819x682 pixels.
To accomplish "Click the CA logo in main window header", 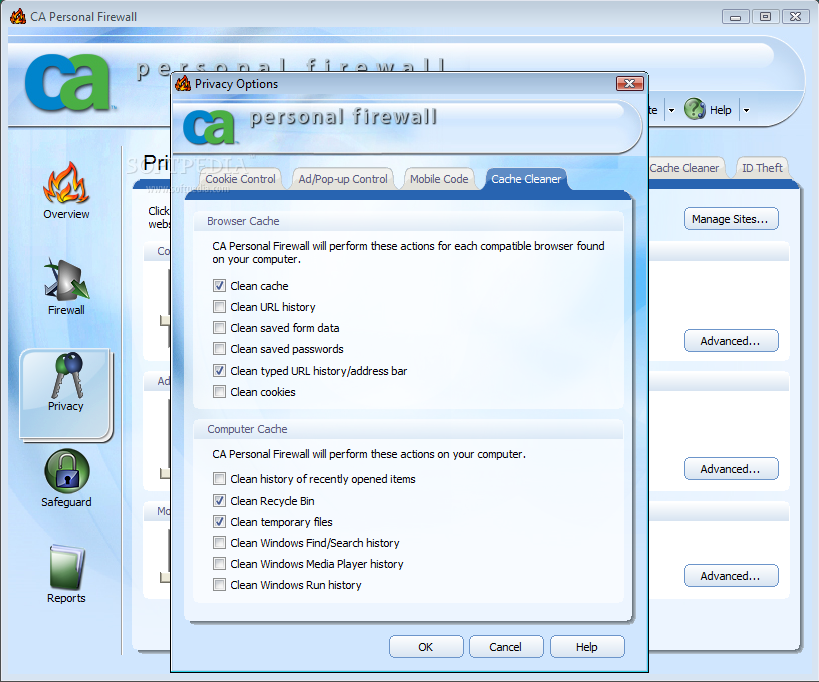I will [68, 83].
